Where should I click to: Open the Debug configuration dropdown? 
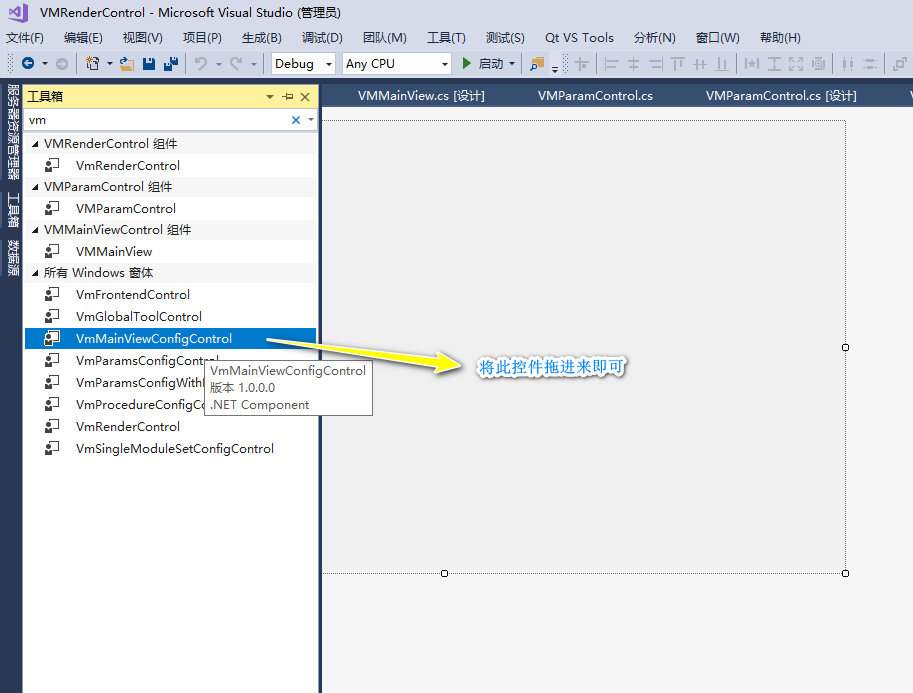coord(329,64)
